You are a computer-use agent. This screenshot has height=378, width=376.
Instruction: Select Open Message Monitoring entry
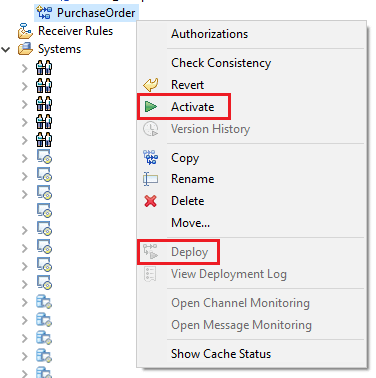click(x=241, y=325)
